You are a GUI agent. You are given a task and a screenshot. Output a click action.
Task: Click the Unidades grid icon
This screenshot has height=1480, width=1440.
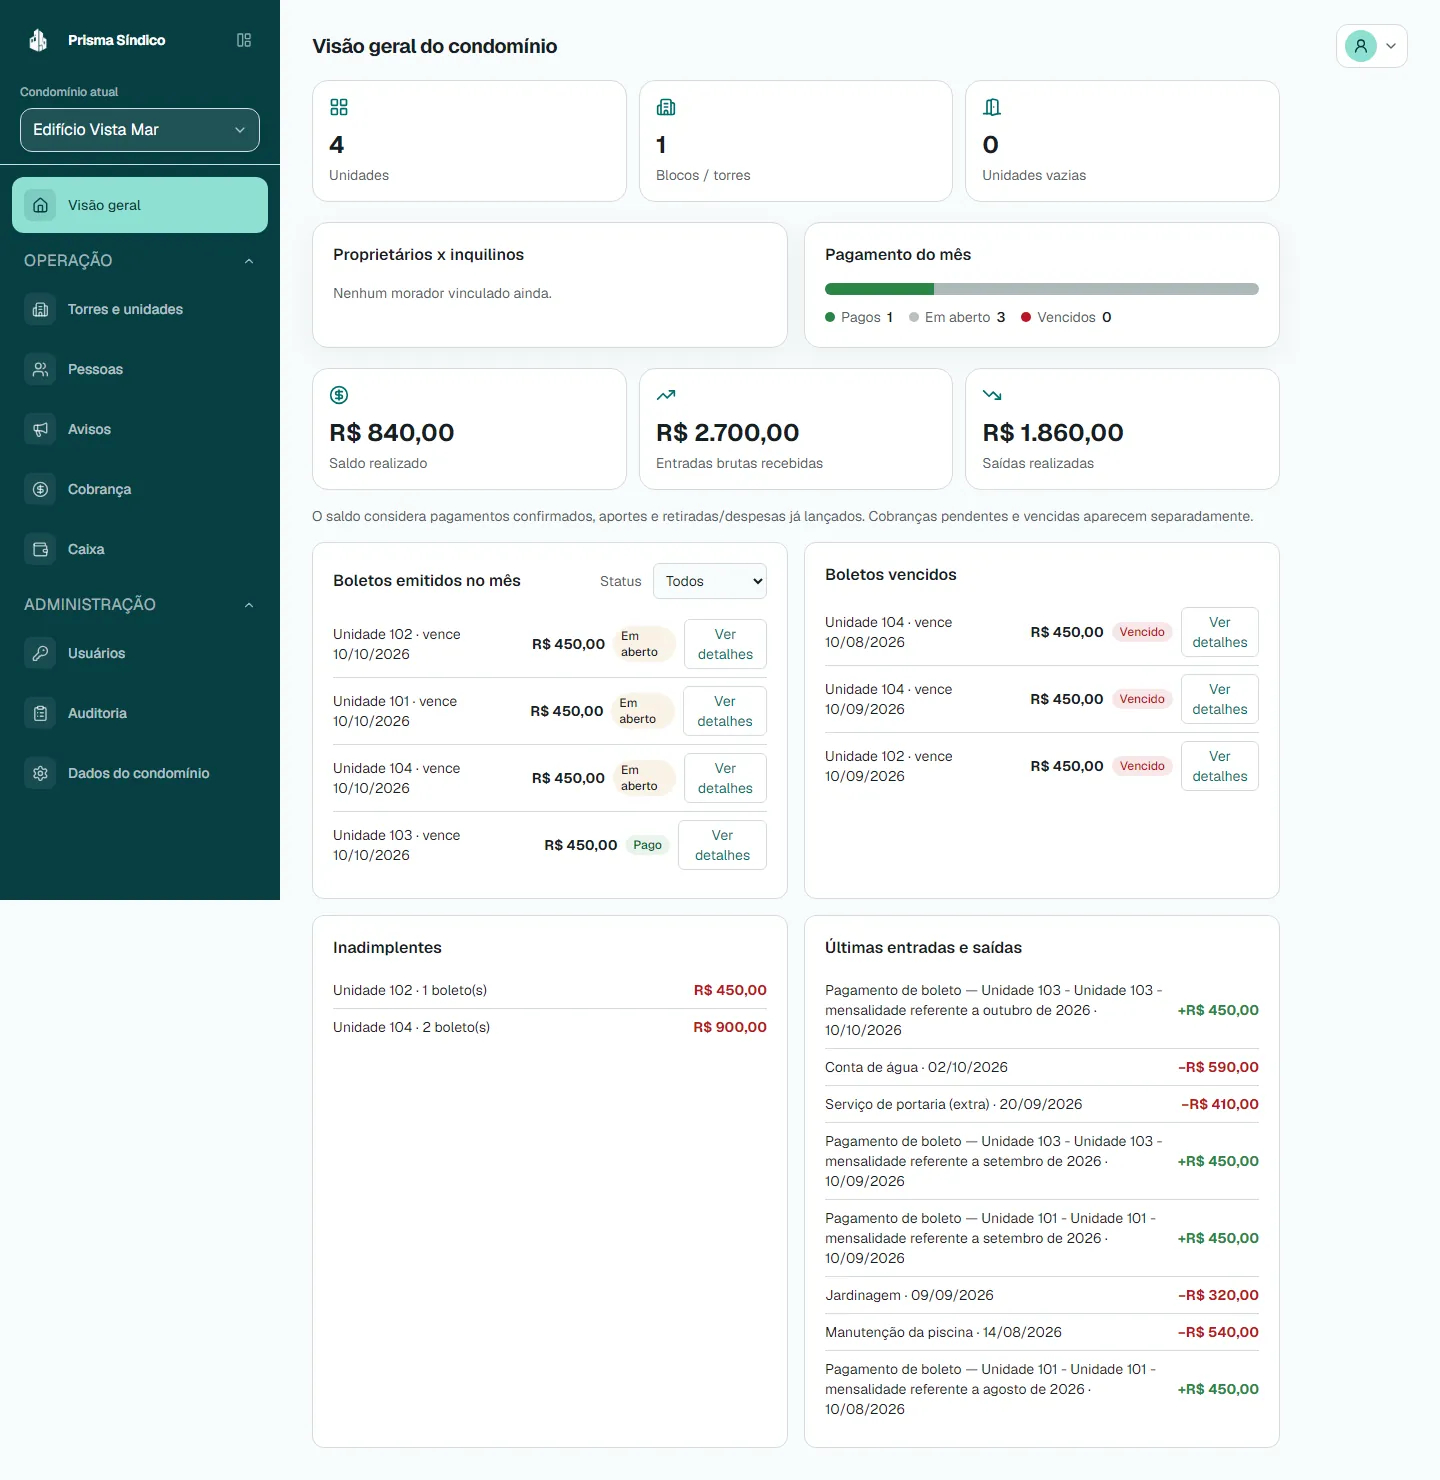[x=339, y=107]
